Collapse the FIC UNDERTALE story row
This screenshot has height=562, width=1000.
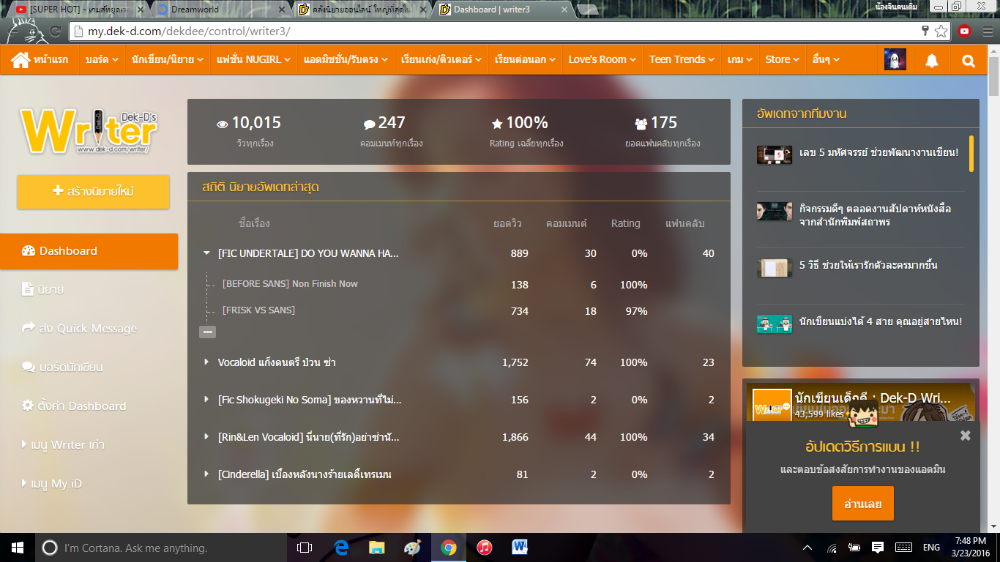pos(207,253)
